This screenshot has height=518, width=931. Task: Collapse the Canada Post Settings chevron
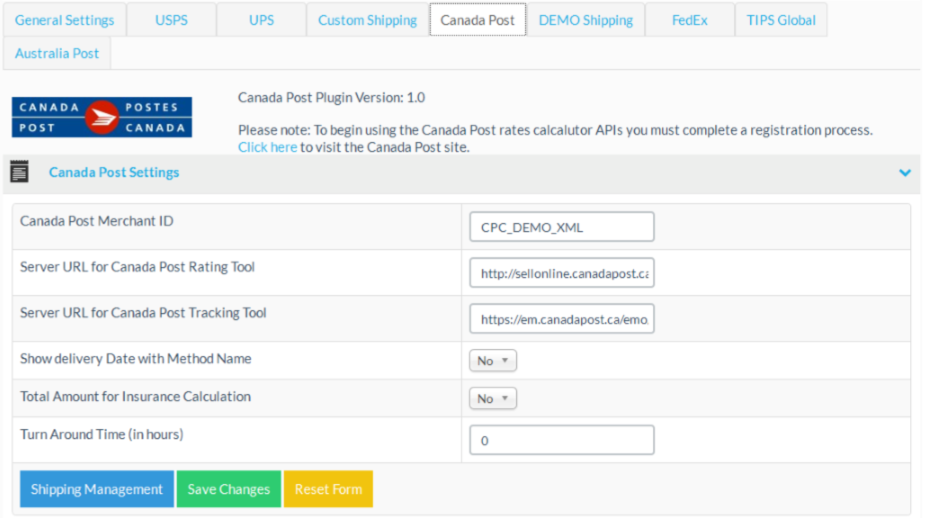point(904,173)
